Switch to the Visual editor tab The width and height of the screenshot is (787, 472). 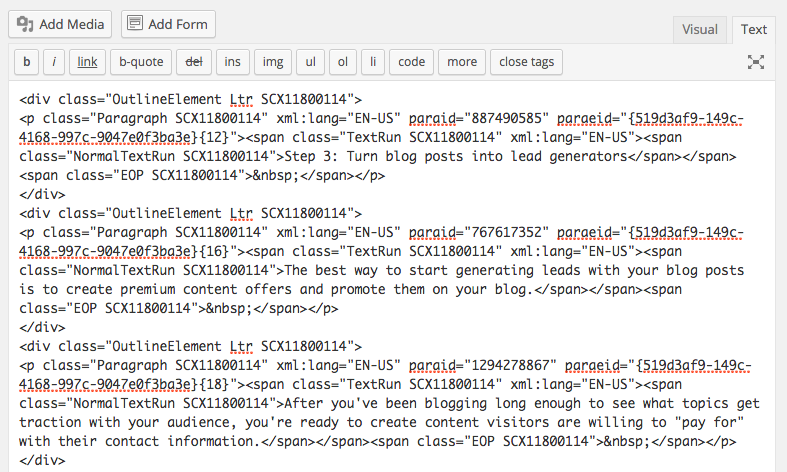coord(700,30)
